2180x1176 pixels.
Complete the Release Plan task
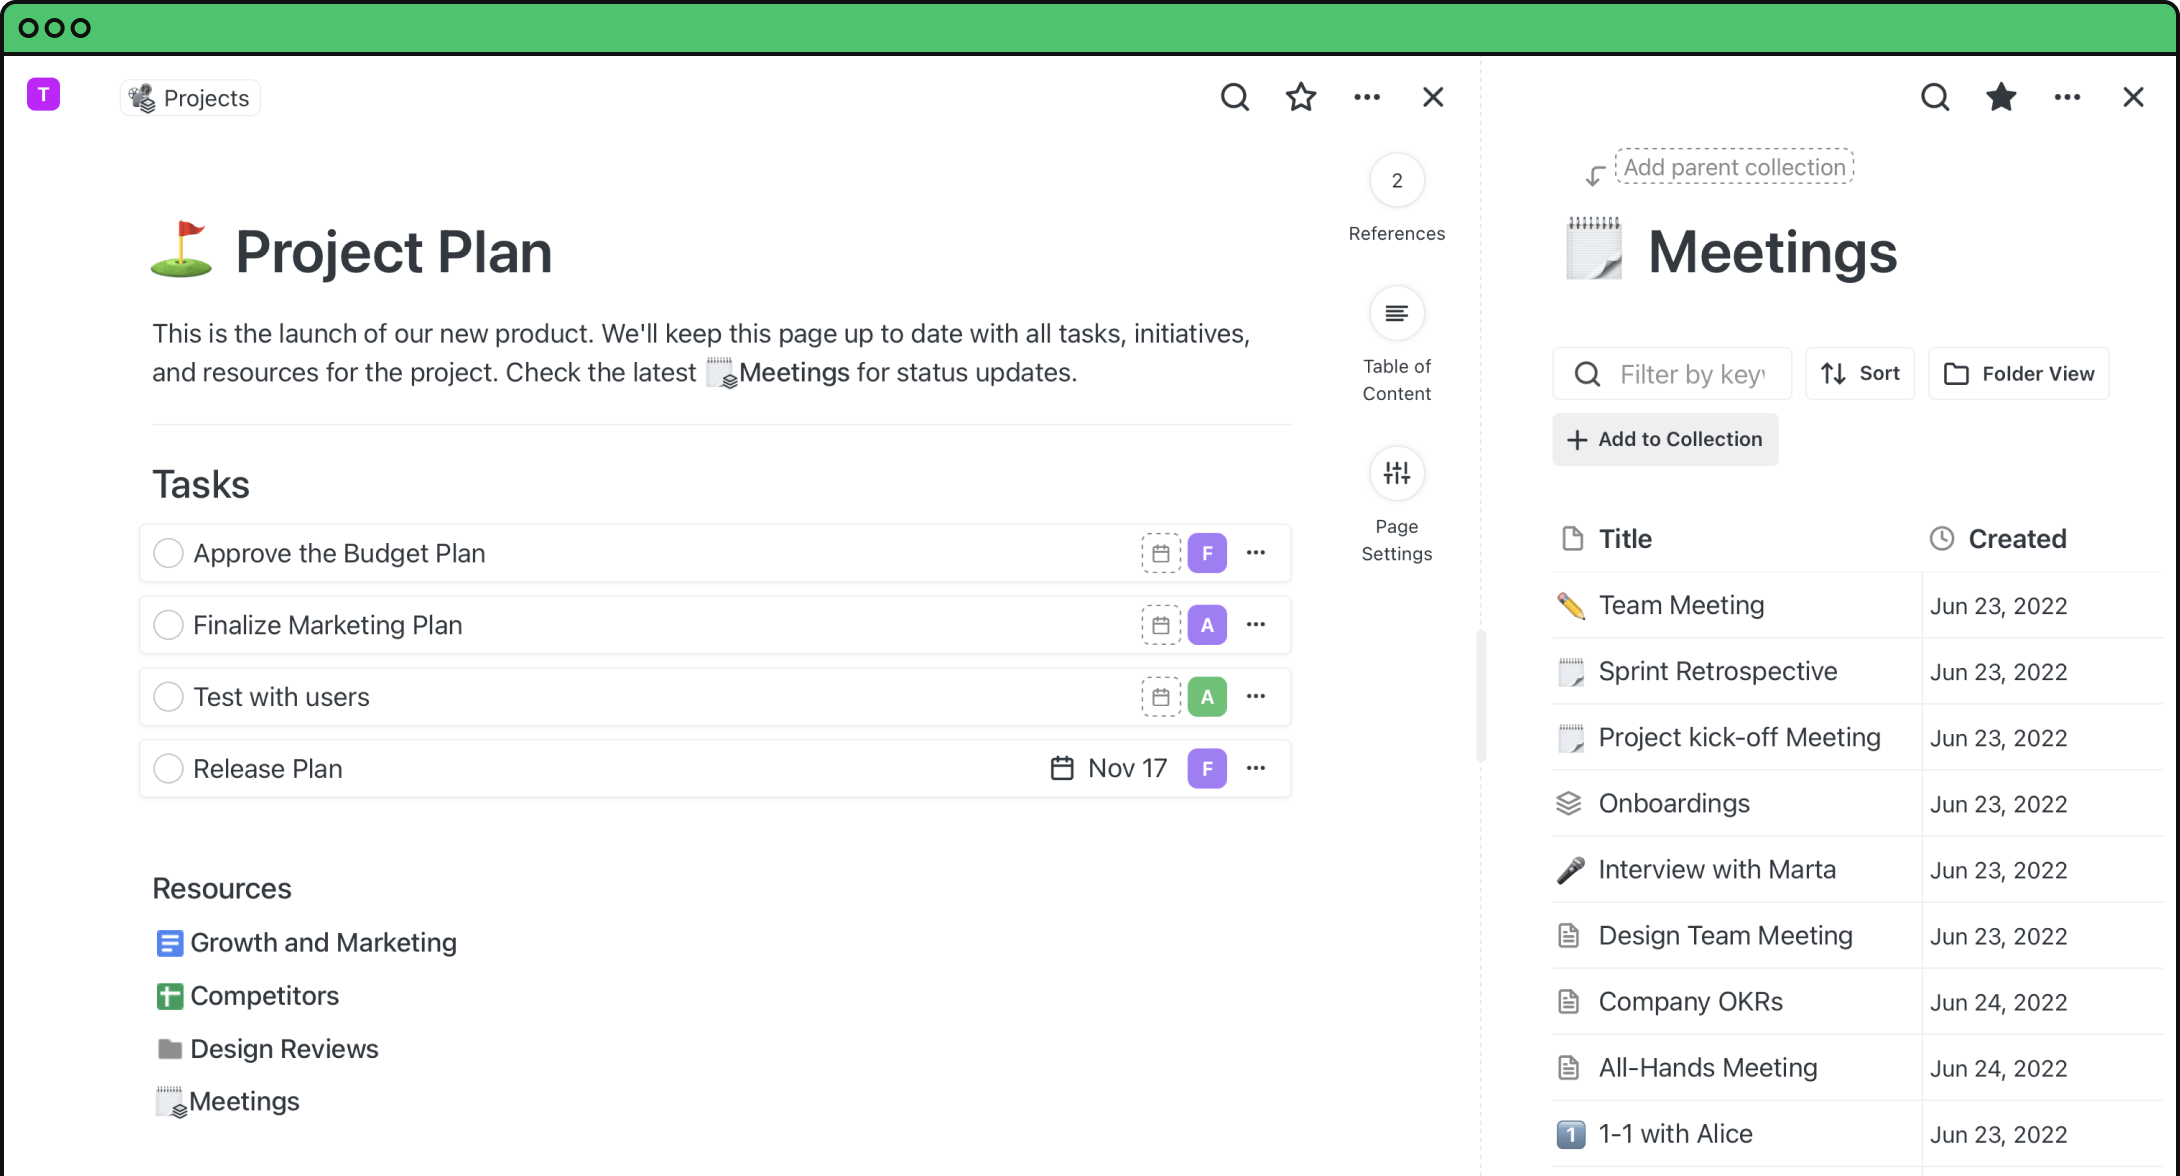tap(168, 769)
